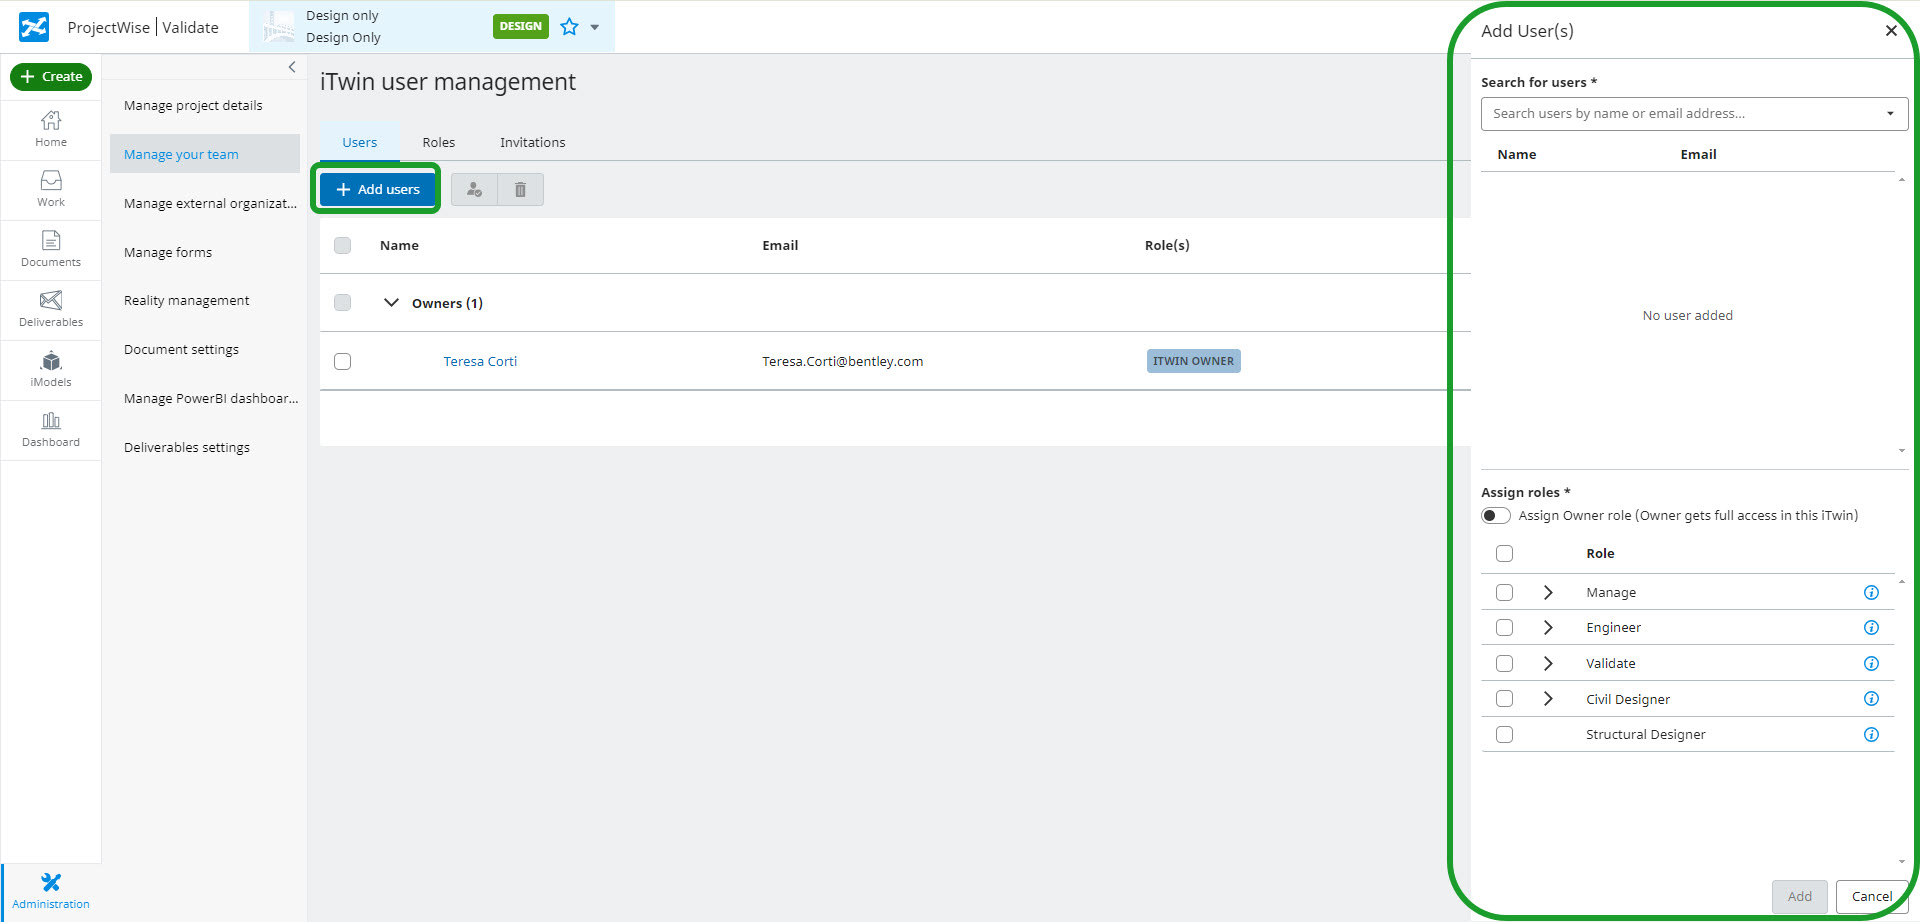Expand the Validate role row

click(x=1548, y=663)
